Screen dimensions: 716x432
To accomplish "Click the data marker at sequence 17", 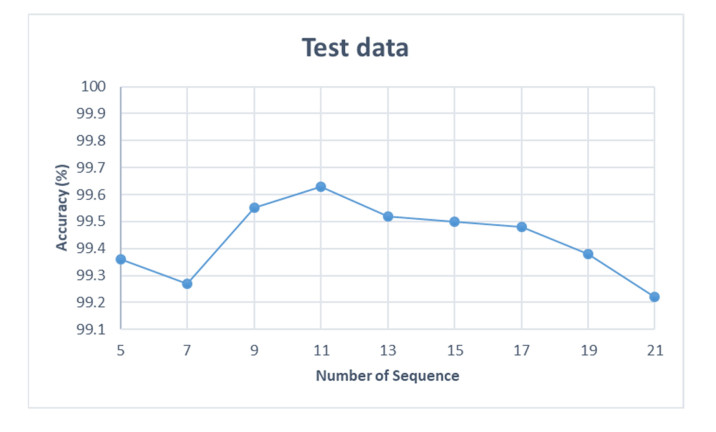I will tap(521, 227).
